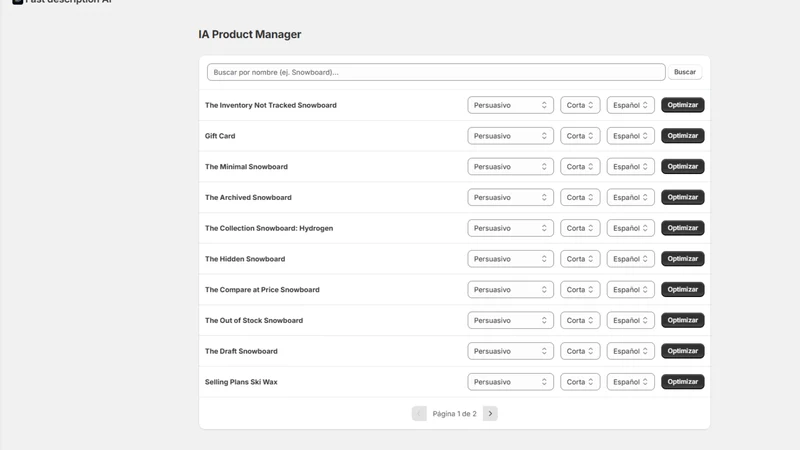The image size is (800, 450).
Task: Open the Español dropdown for Selling Plans Ski Wax
Action: pyautogui.click(x=631, y=382)
